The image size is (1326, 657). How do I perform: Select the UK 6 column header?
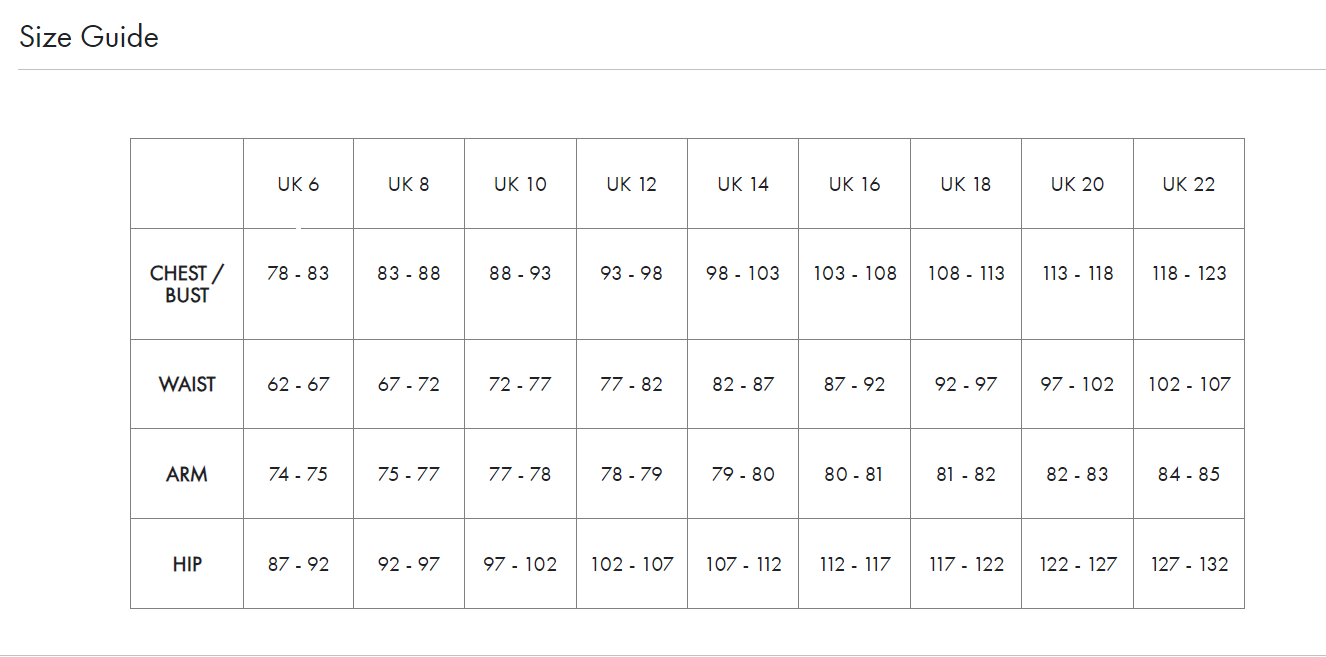[298, 184]
